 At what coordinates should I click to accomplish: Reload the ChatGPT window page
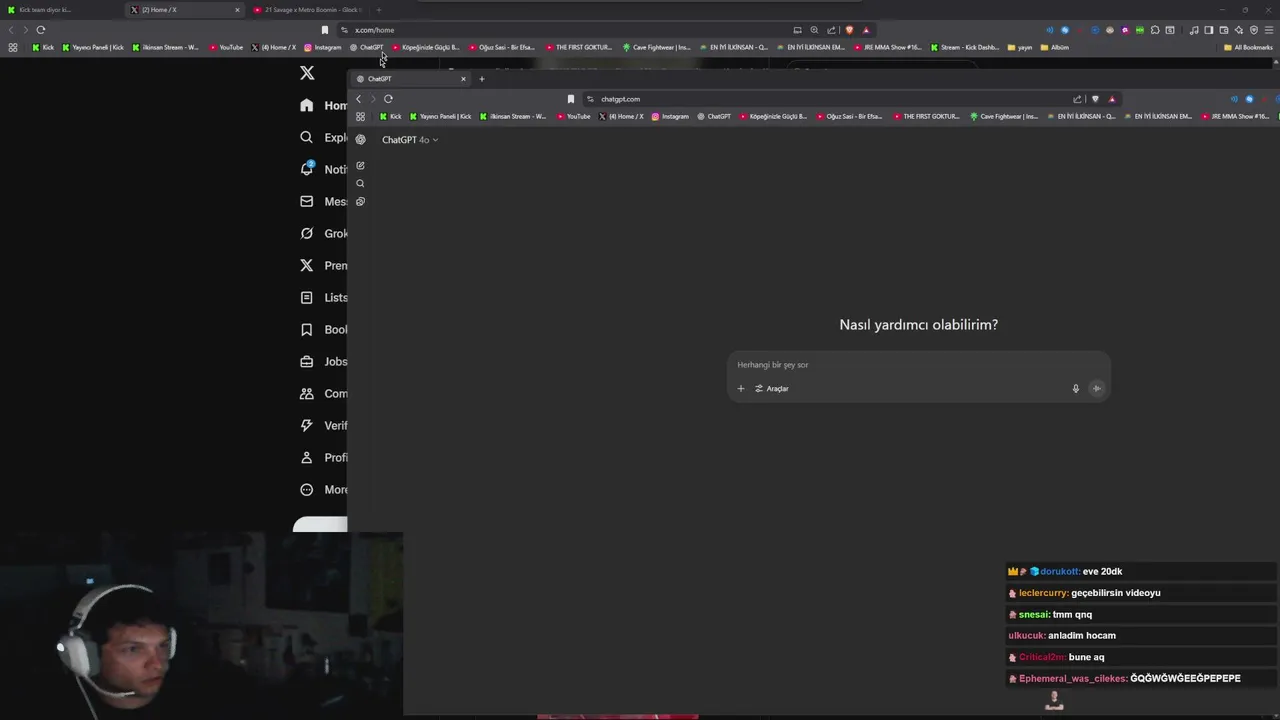(x=388, y=98)
